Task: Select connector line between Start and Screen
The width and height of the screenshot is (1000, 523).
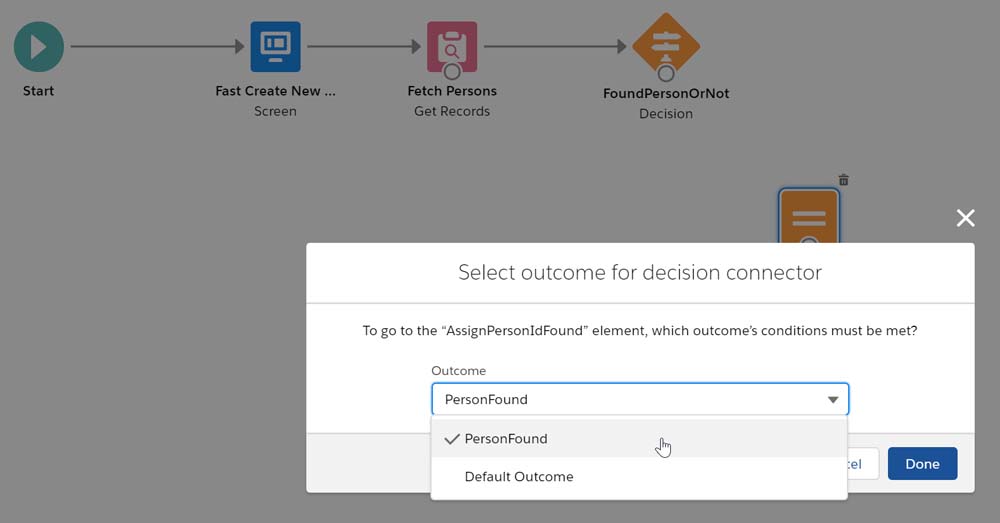Action: point(155,46)
